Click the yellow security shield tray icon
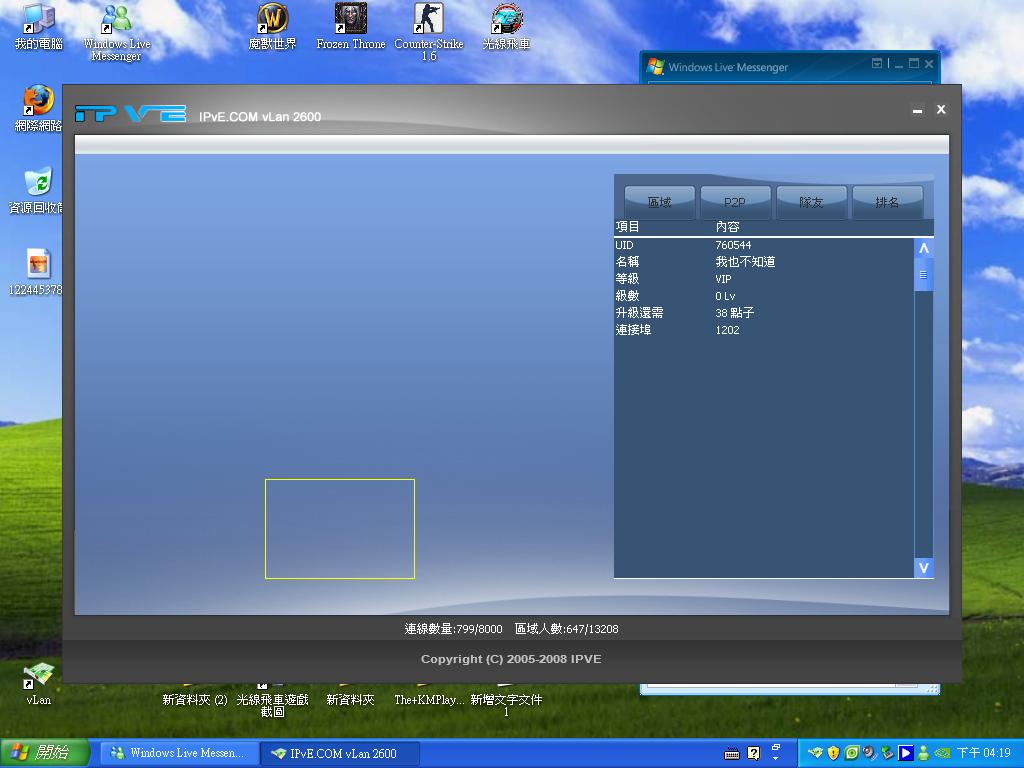1024x768 pixels. coord(833,753)
